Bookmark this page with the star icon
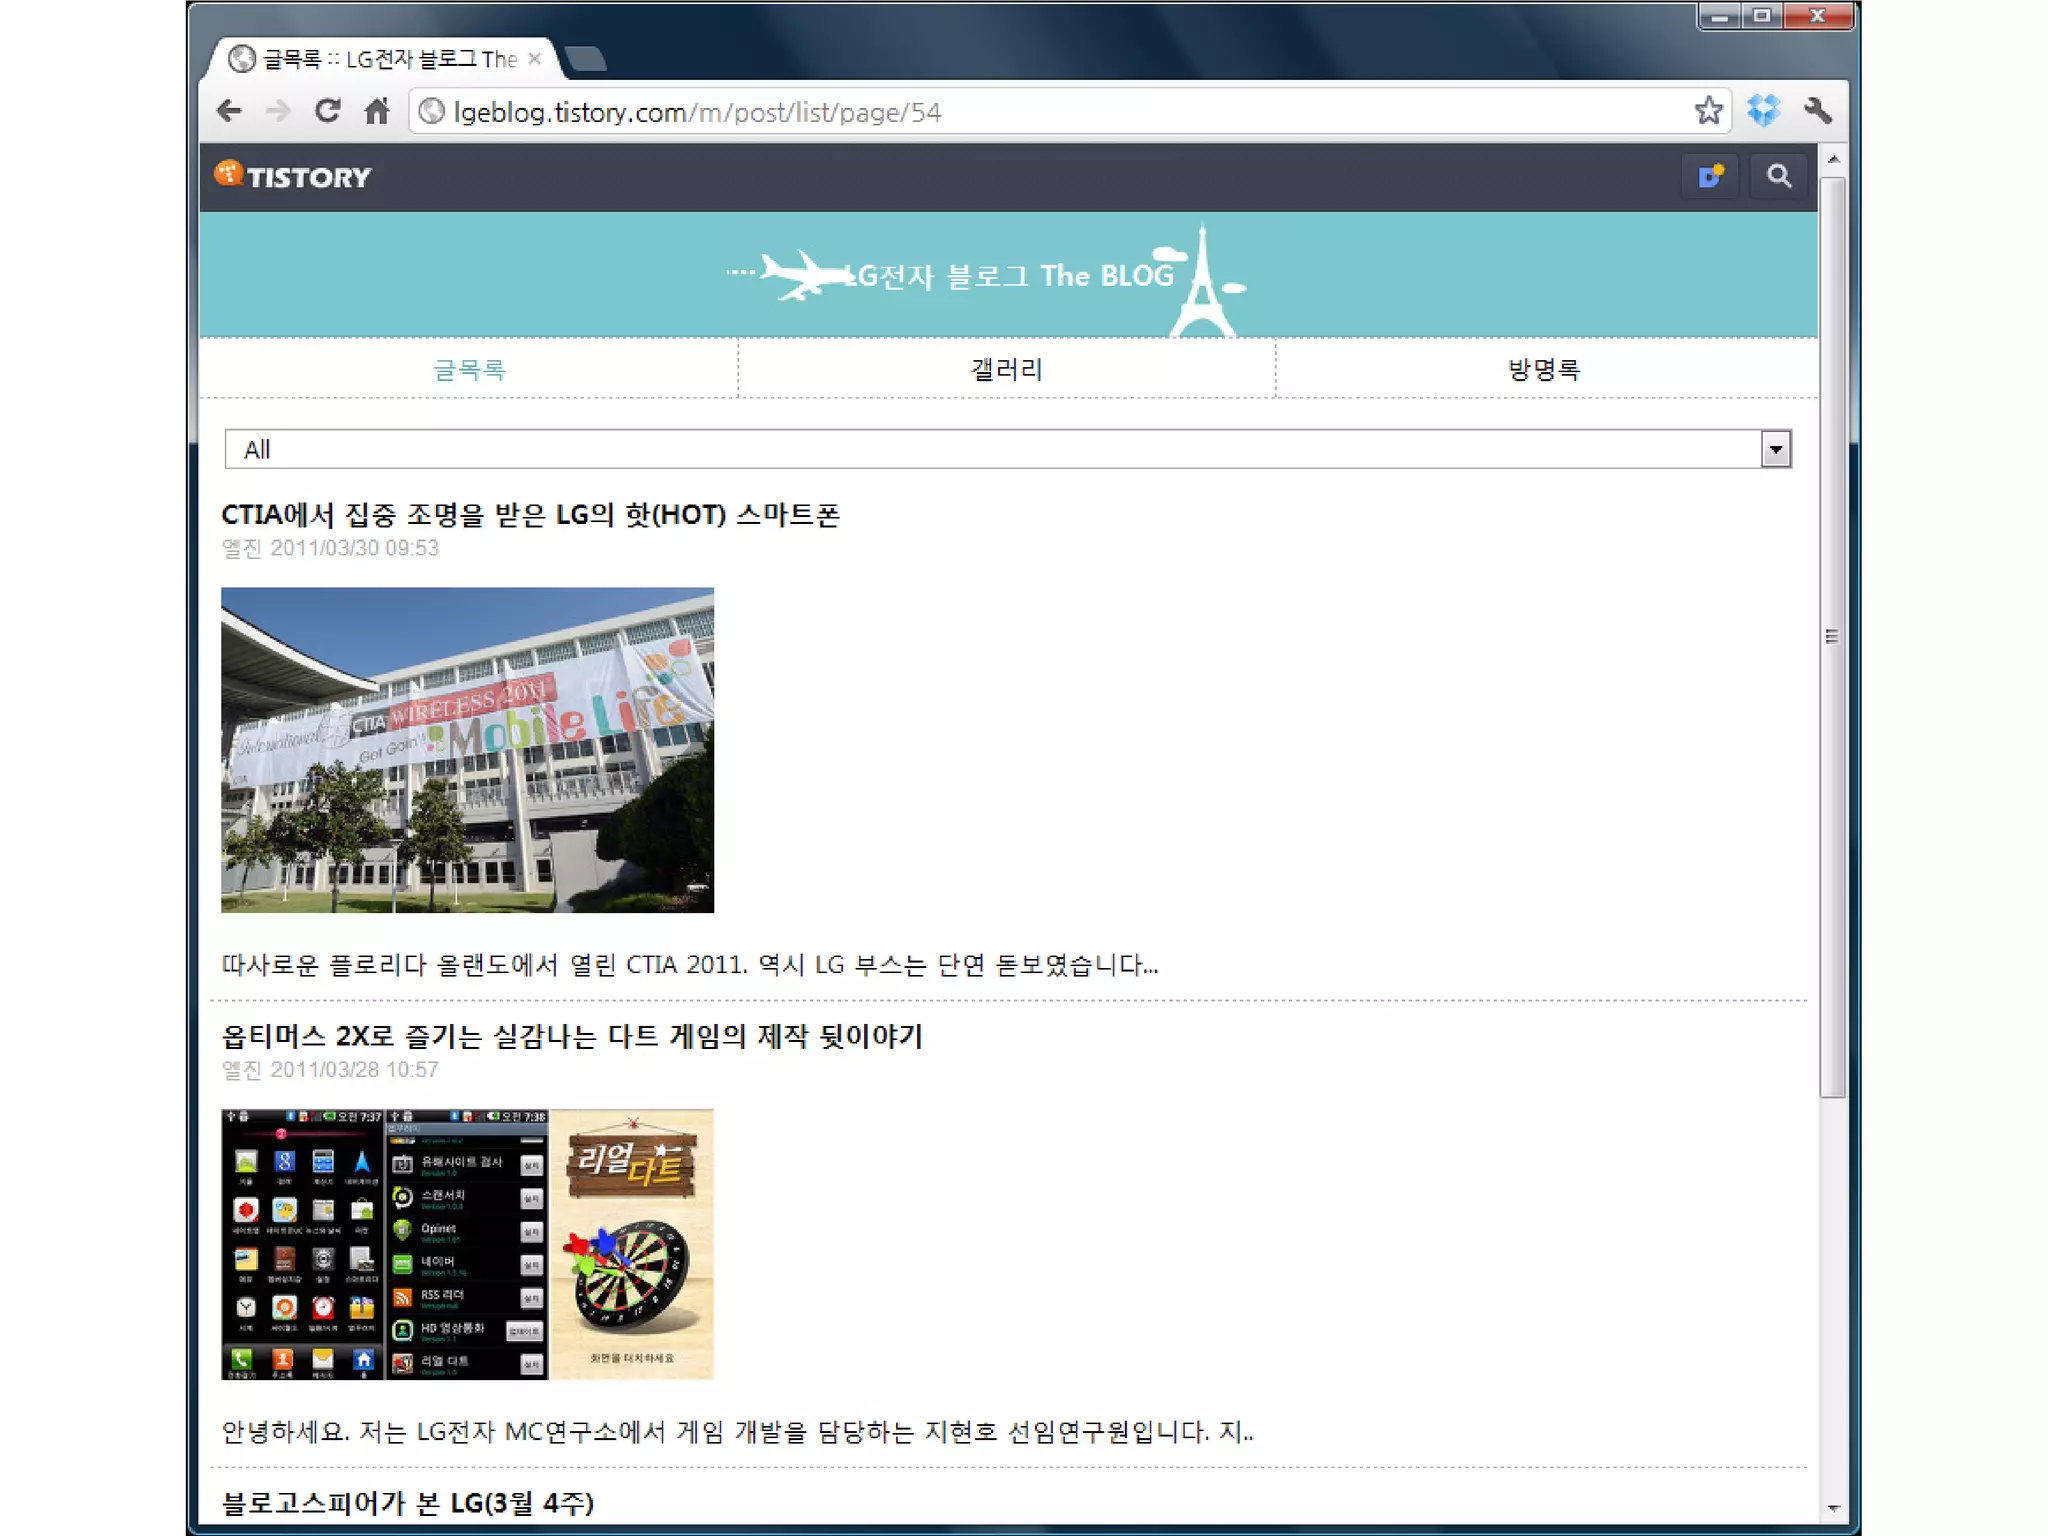This screenshot has height=1536, width=2048. click(x=1708, y=111)
